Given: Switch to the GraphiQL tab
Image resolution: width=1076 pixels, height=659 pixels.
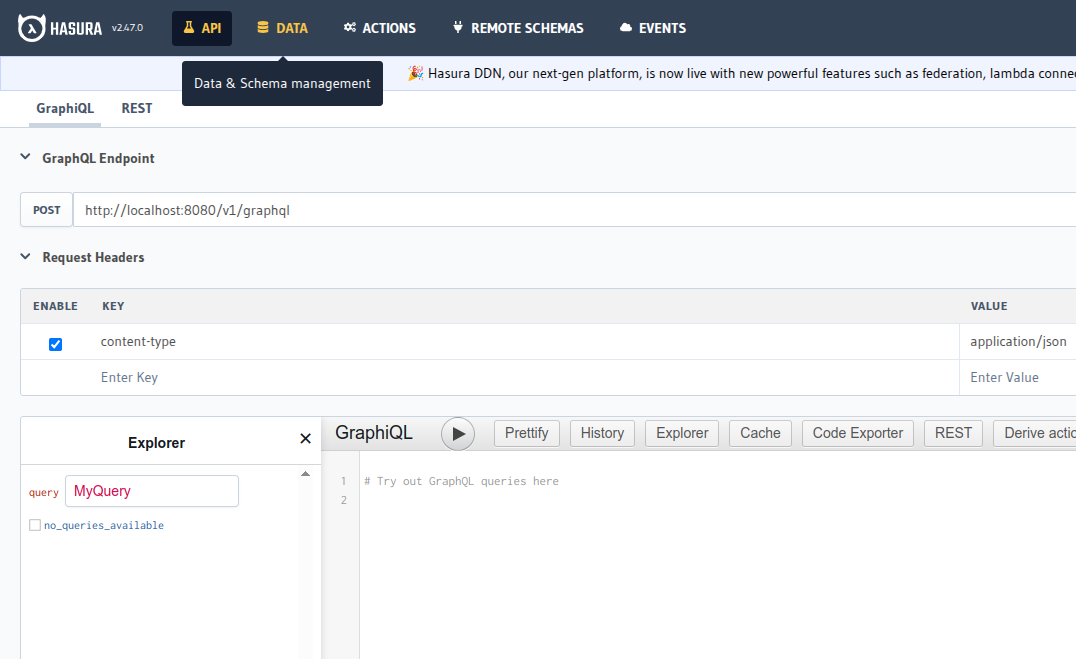Looking at the screenshot, I should point(65,108).
